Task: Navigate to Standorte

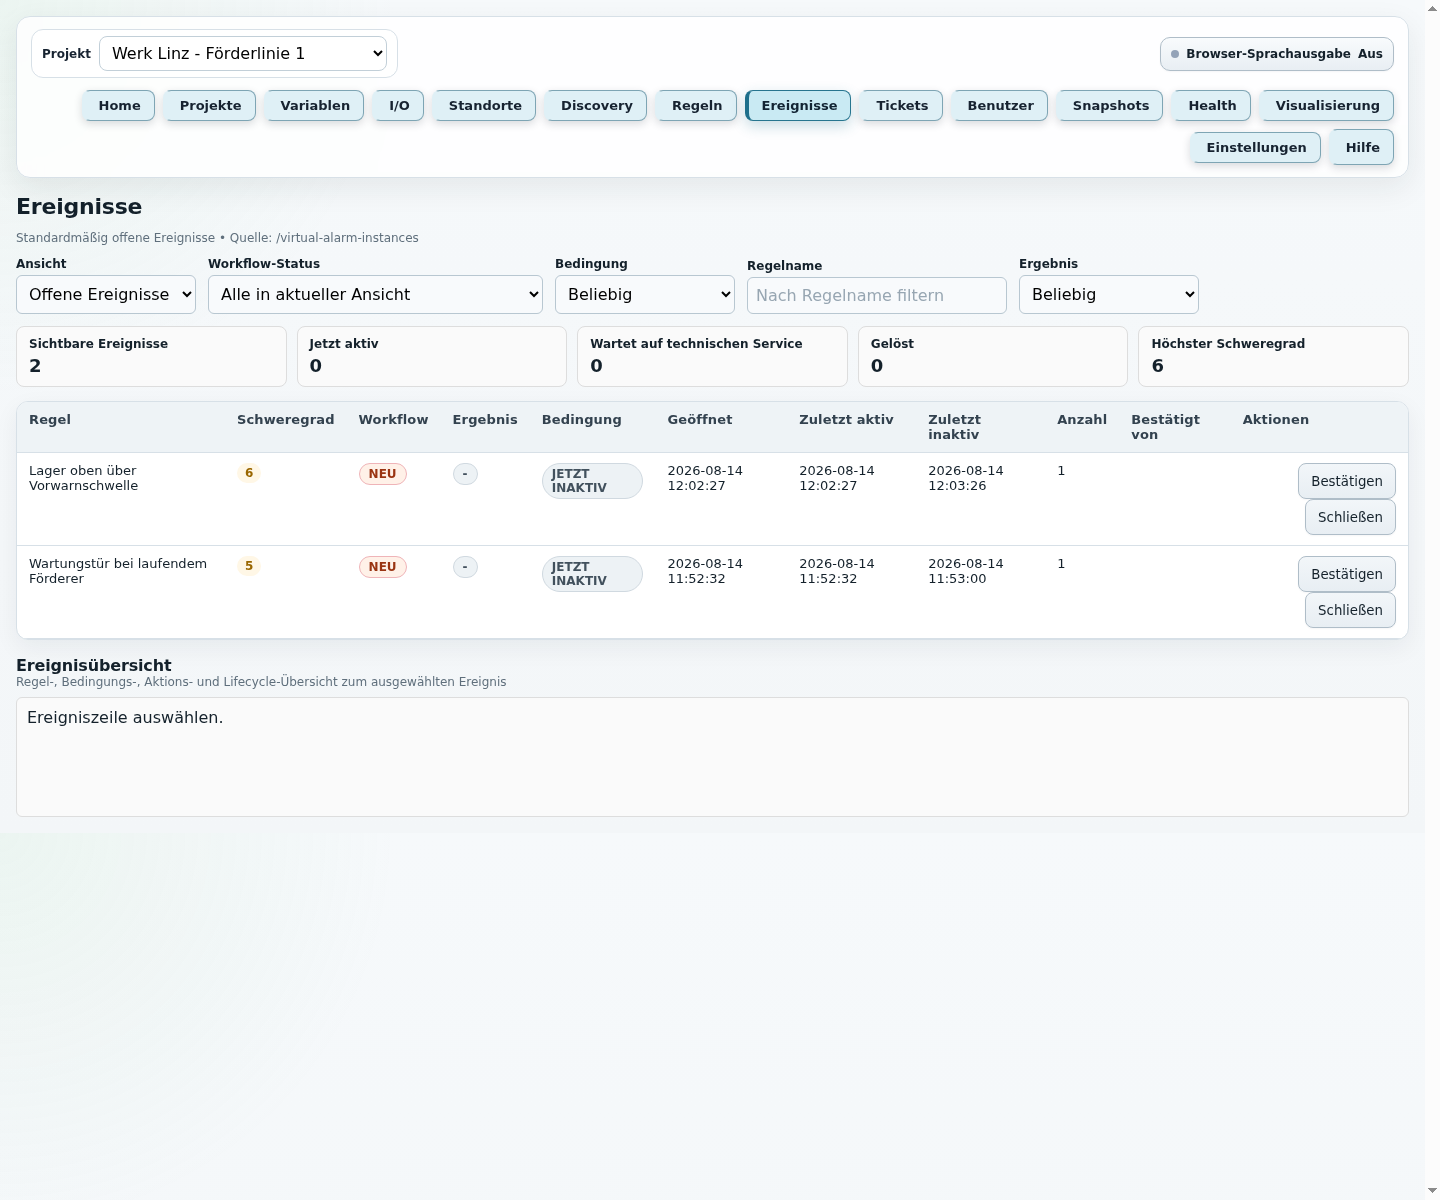Action: [485, 106]
